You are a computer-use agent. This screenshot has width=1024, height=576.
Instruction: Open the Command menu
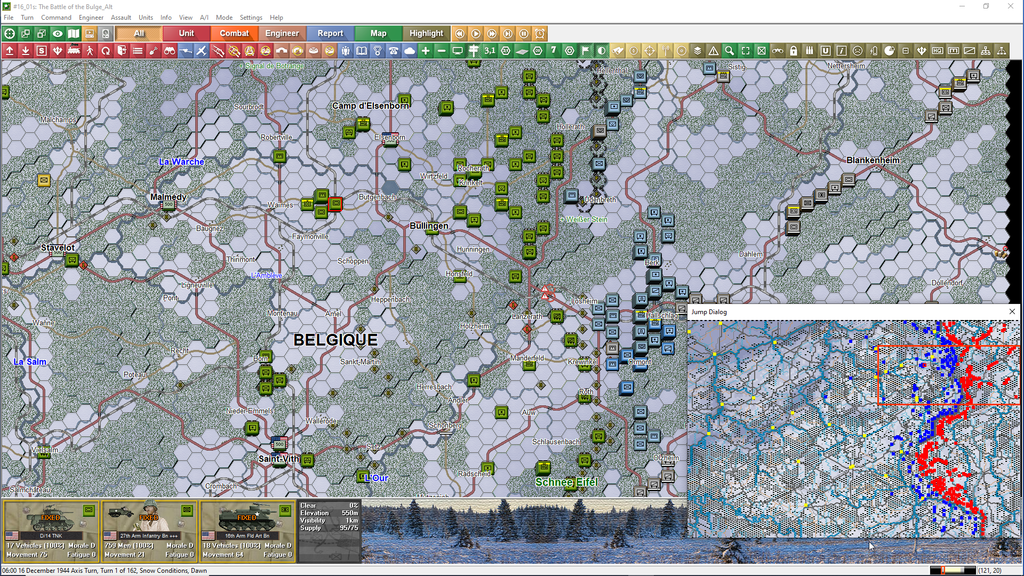[56, 18]
